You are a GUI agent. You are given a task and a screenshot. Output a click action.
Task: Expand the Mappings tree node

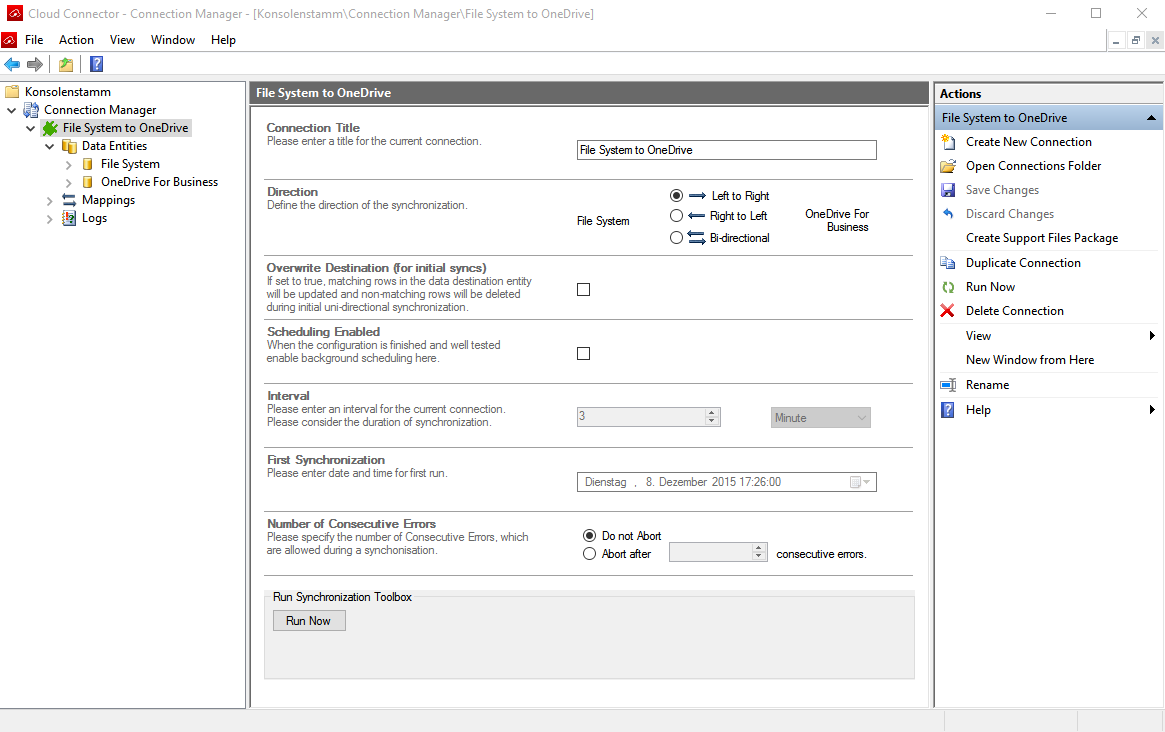[50, 200]
